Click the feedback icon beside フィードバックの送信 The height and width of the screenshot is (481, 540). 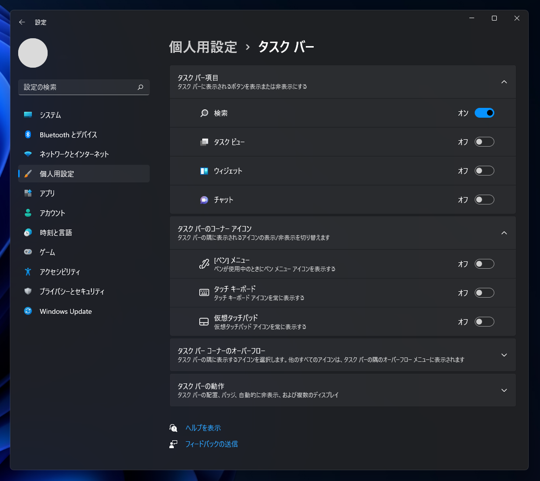click(173, 444)
